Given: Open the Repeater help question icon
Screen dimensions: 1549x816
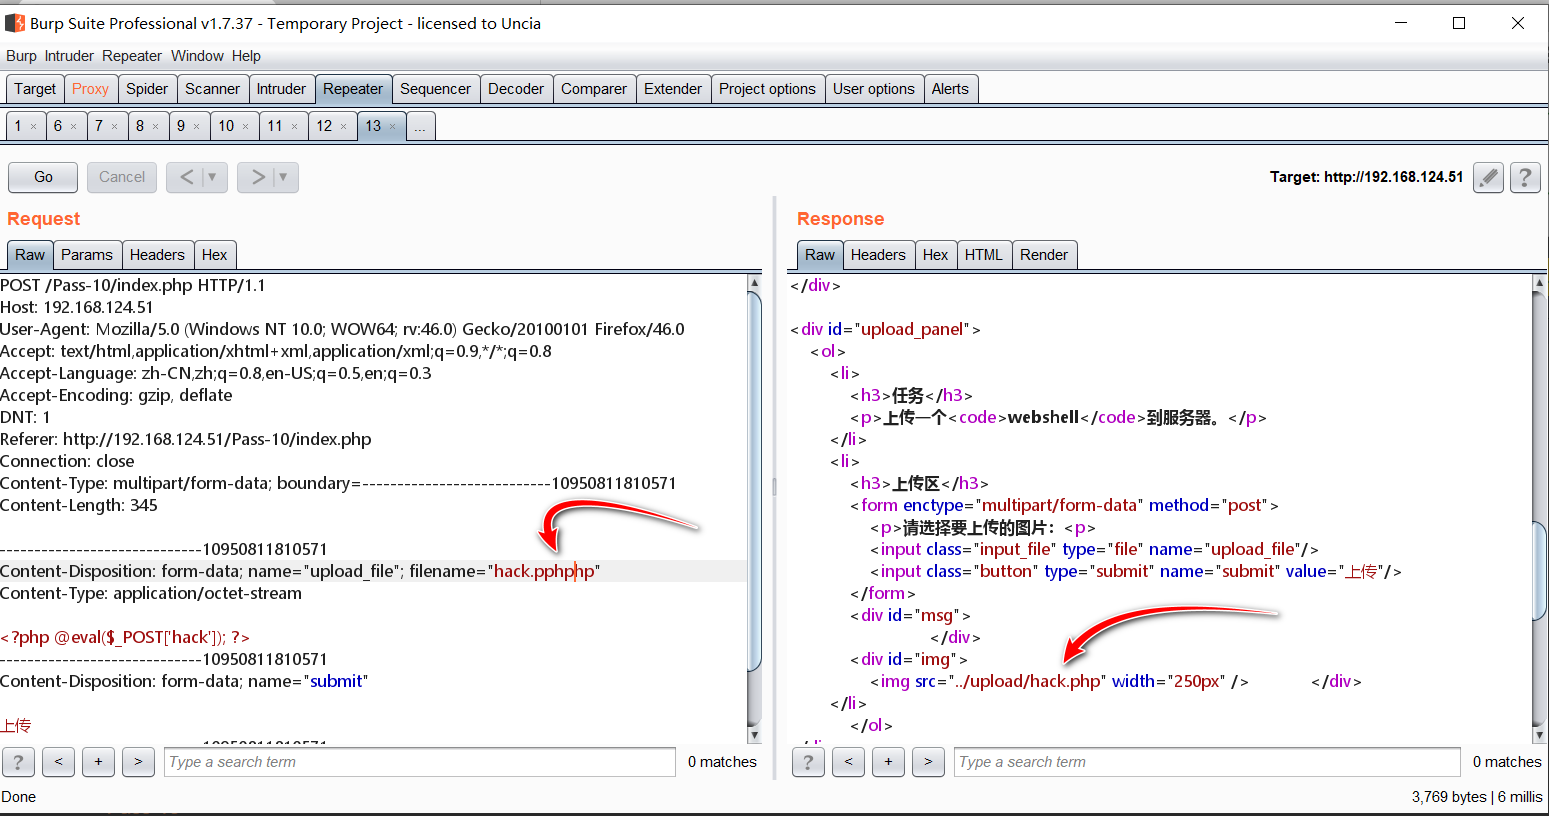Looking at the screenshot, I should tap(1524, 177).
